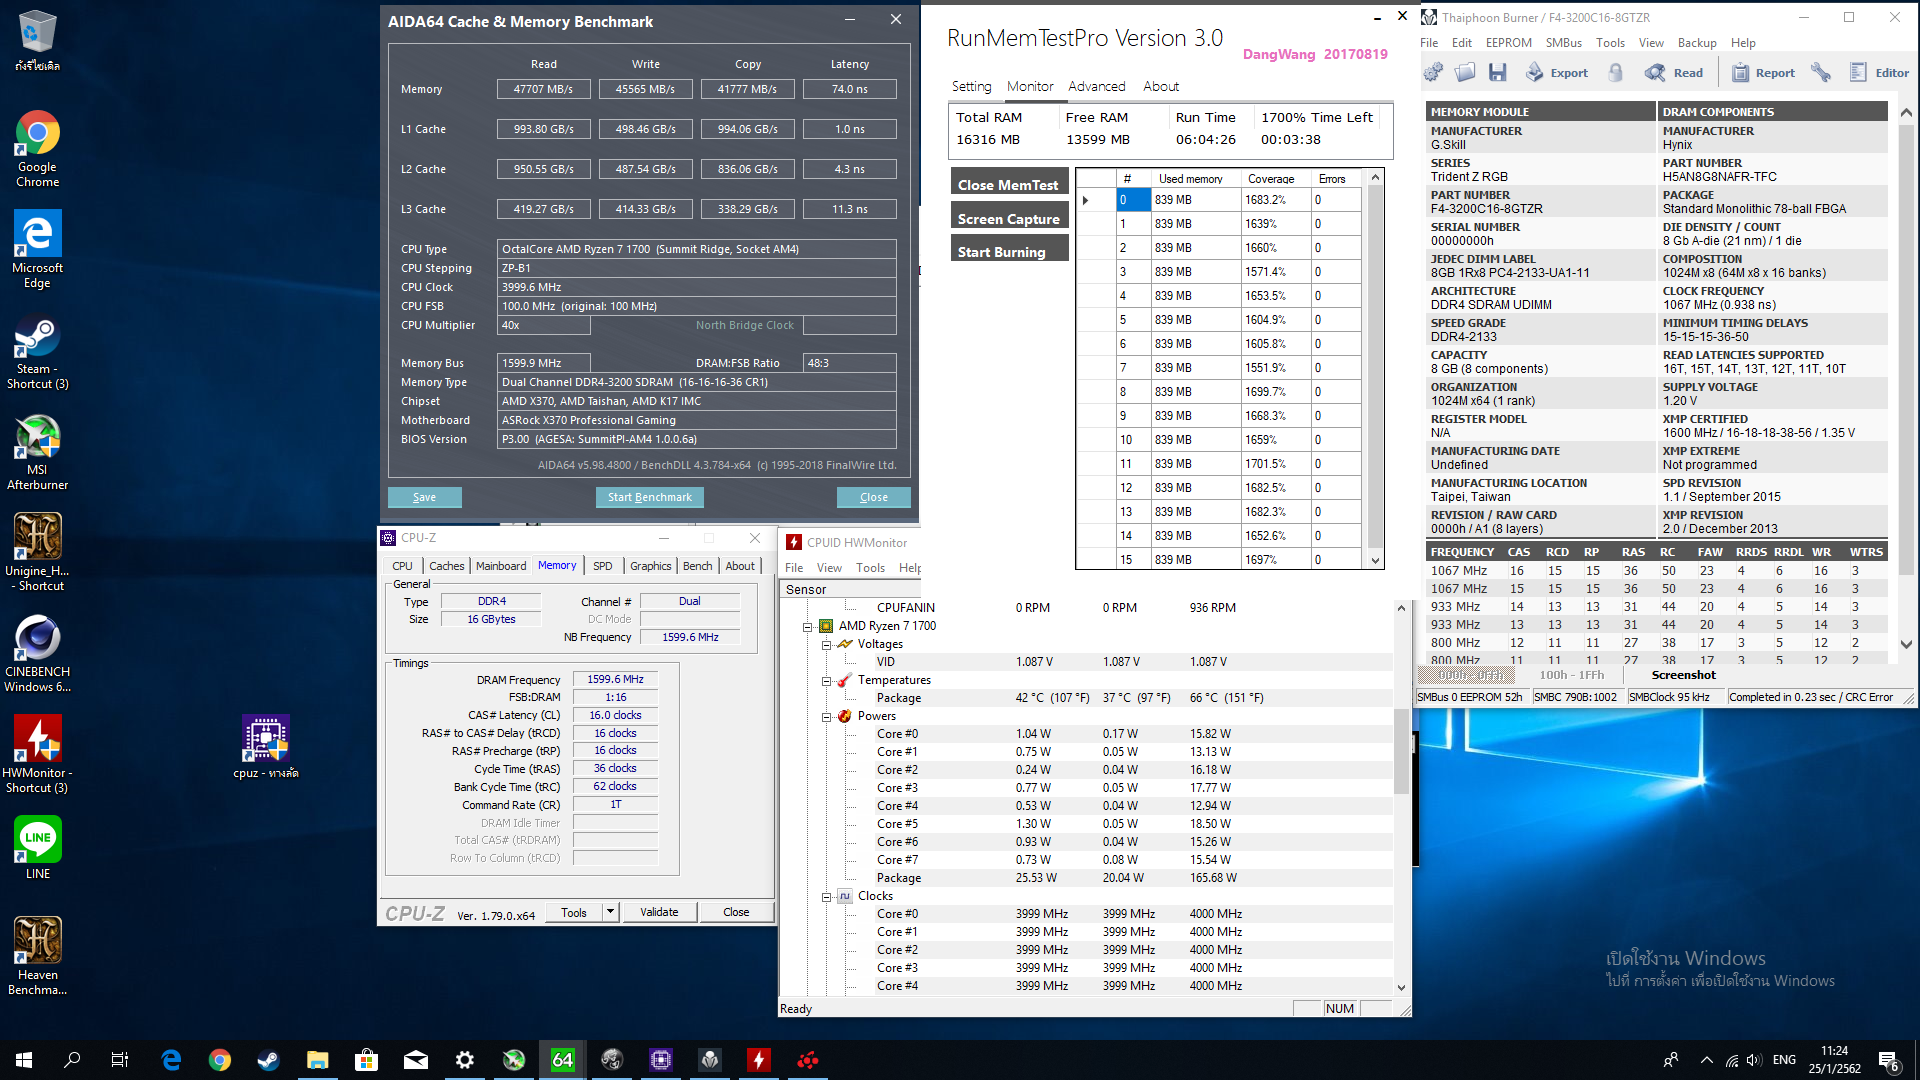Click Save in AIDA64 benchmark window
The height and width of the screenshot is (1080, 1920).
click(x=424, y=497)
